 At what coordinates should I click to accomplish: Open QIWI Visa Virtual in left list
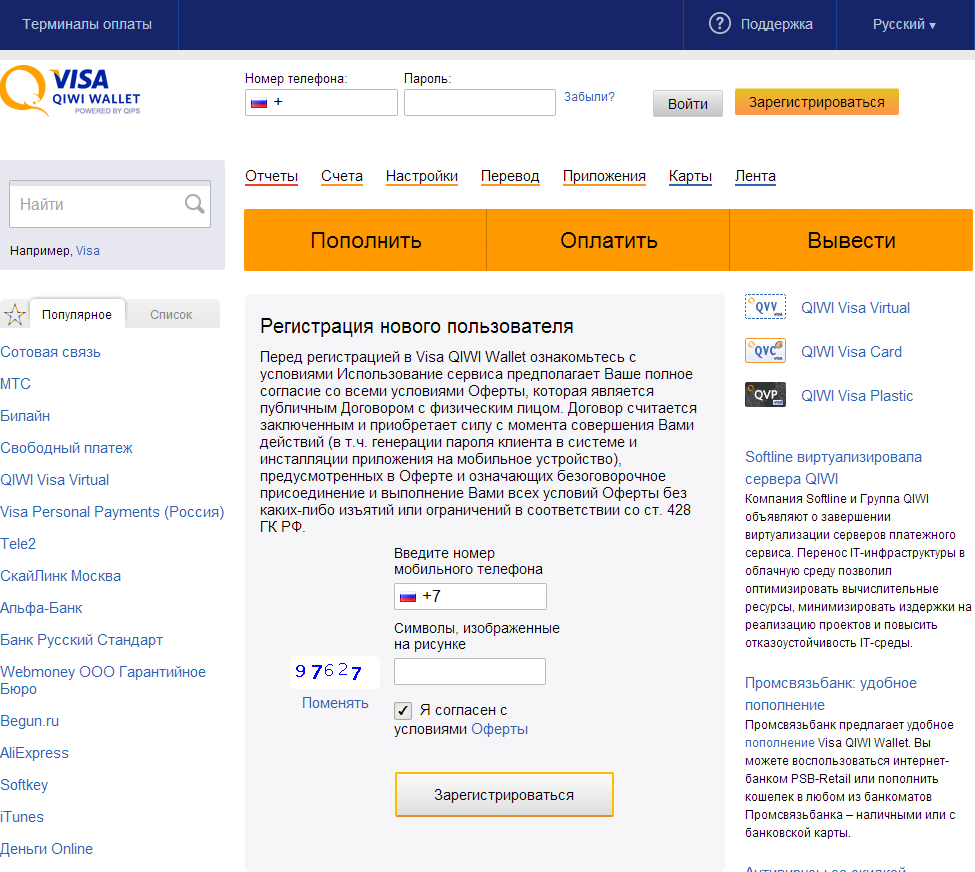pyautogui.click(x=55, y=480)
